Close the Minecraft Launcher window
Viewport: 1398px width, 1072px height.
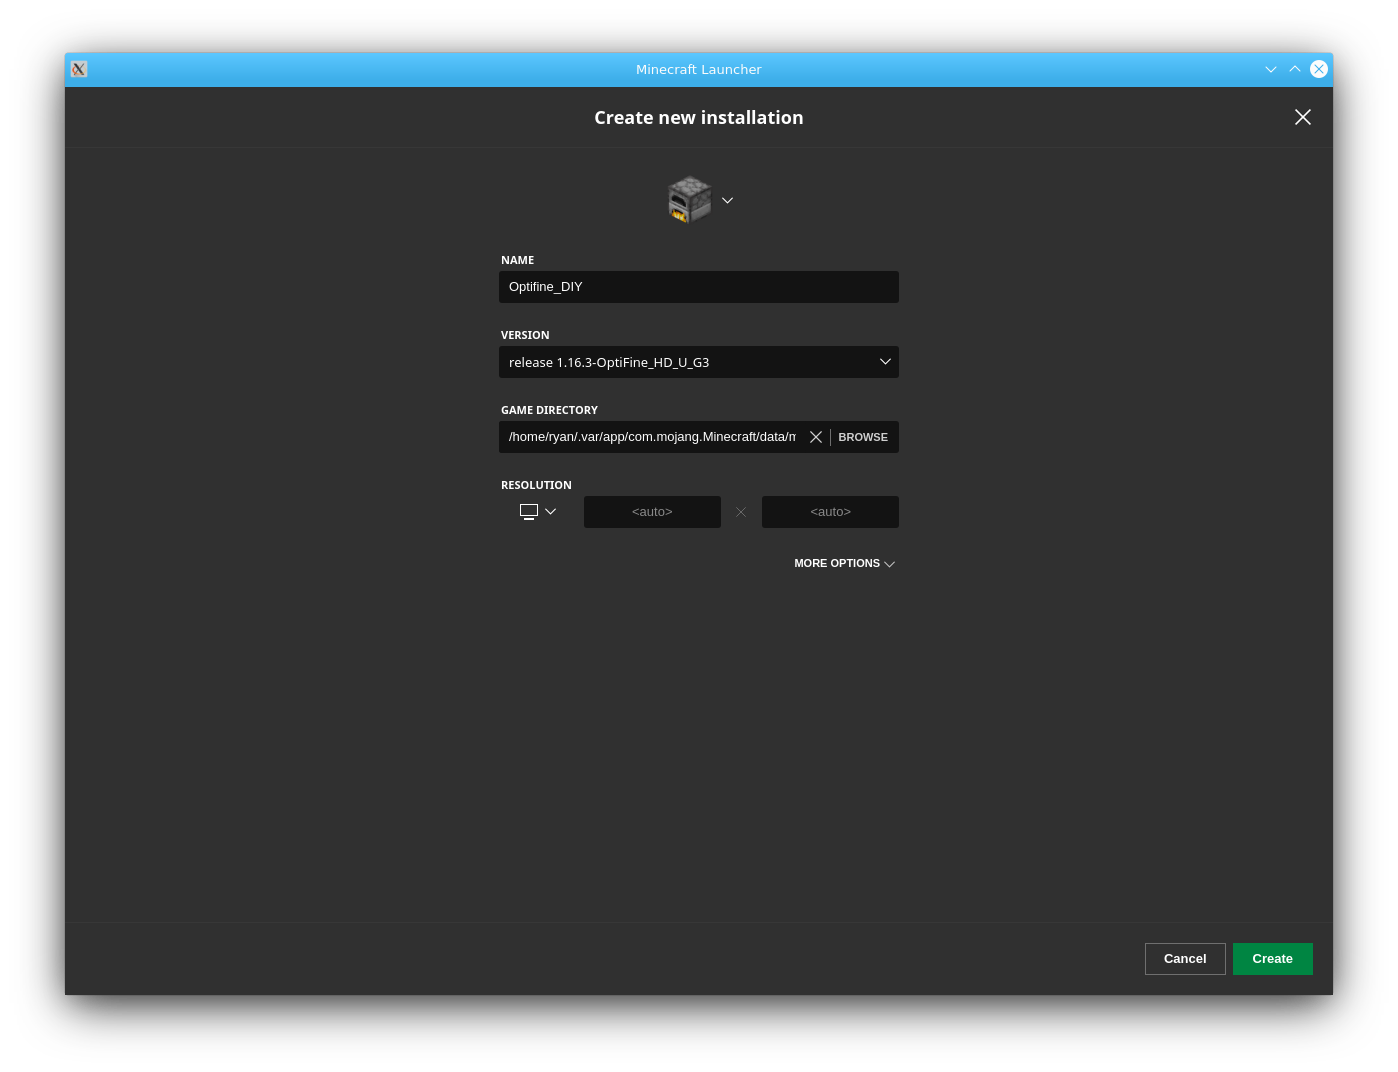click(1319, 69)
